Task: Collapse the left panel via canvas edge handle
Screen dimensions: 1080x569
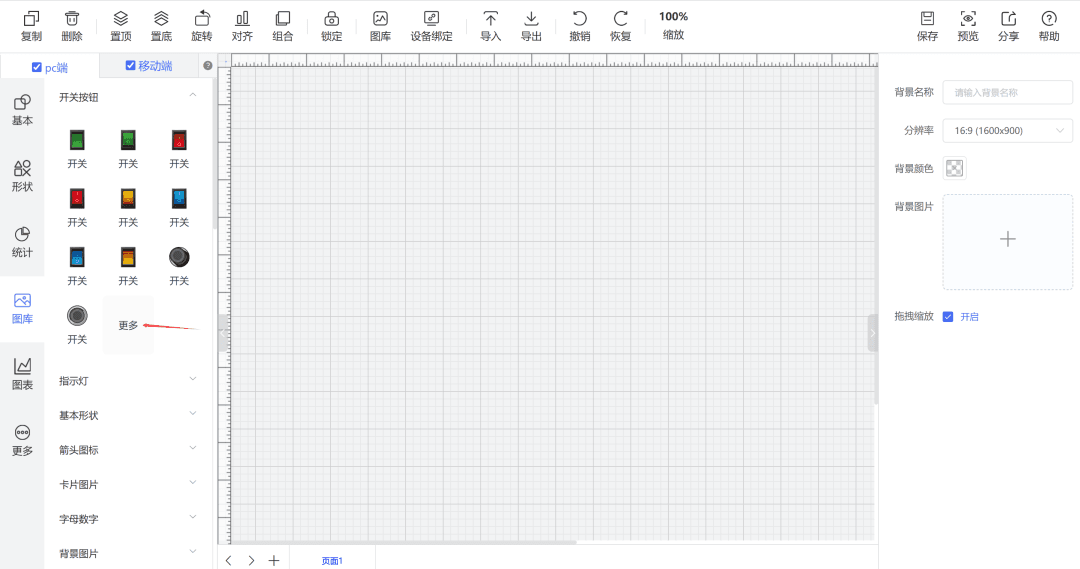Action: tap(222, 333)
